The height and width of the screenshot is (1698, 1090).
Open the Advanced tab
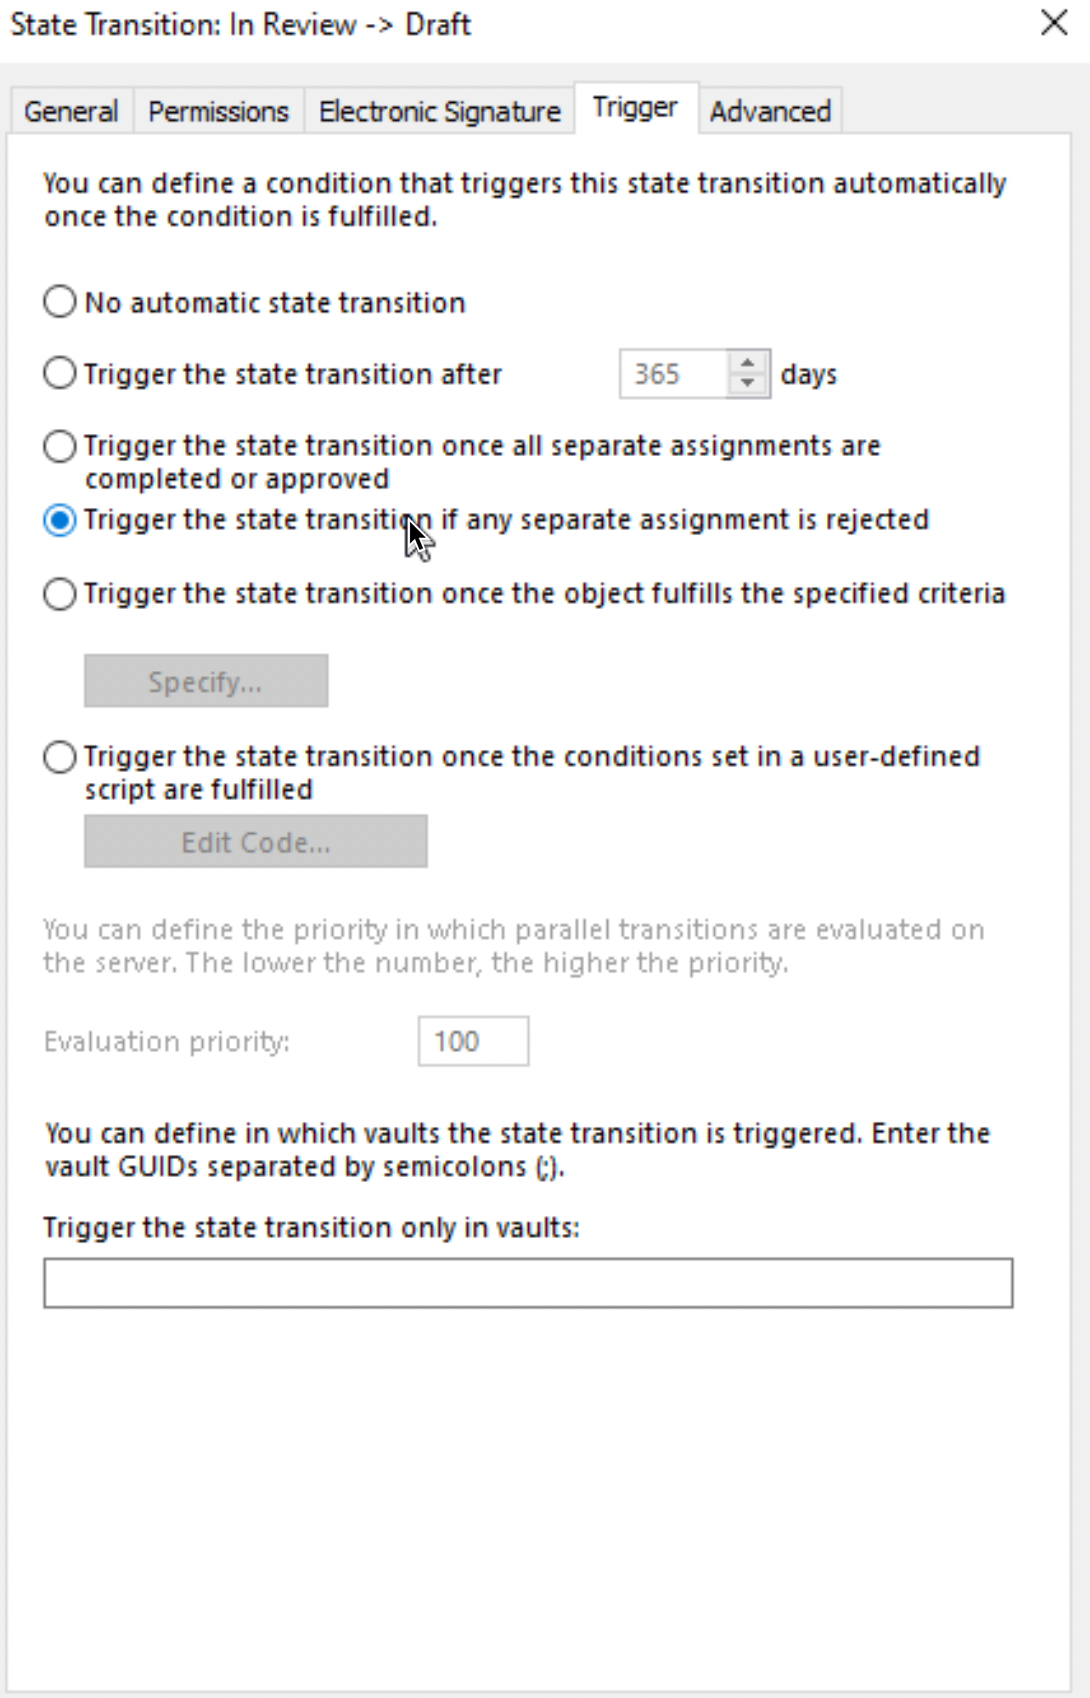[770, 111]
